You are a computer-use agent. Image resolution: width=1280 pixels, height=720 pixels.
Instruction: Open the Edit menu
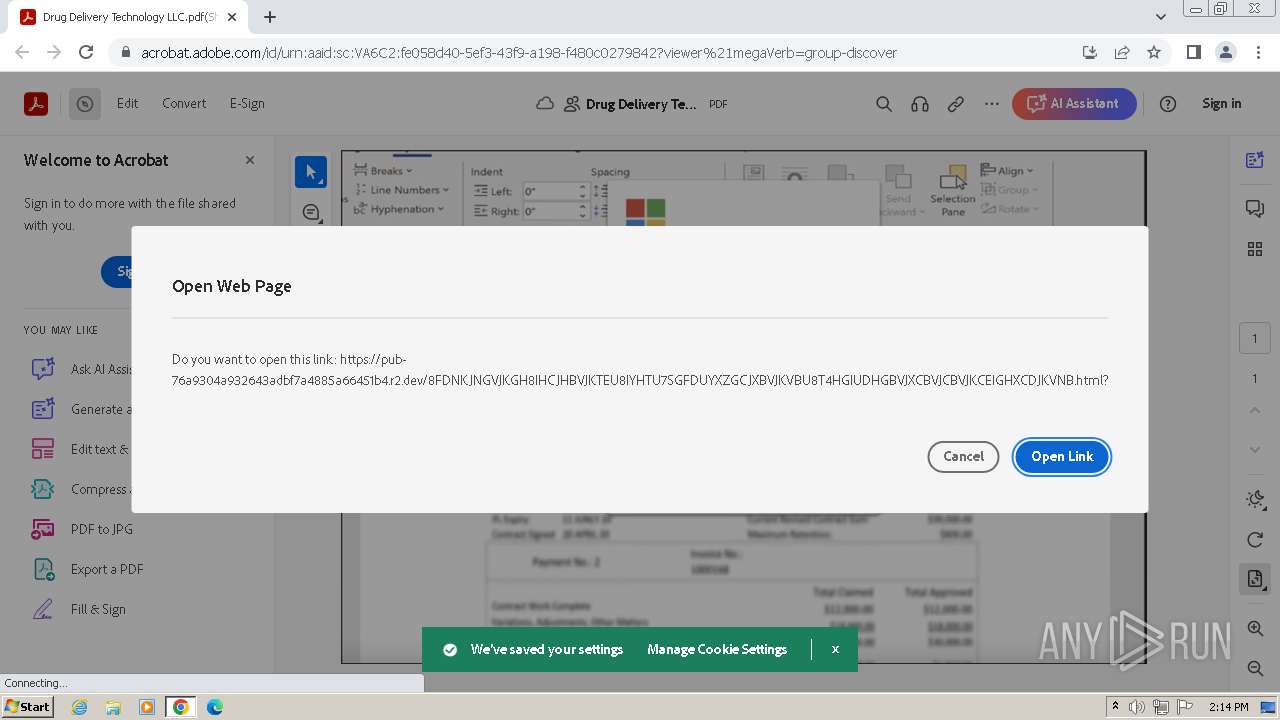coord(127,103)
